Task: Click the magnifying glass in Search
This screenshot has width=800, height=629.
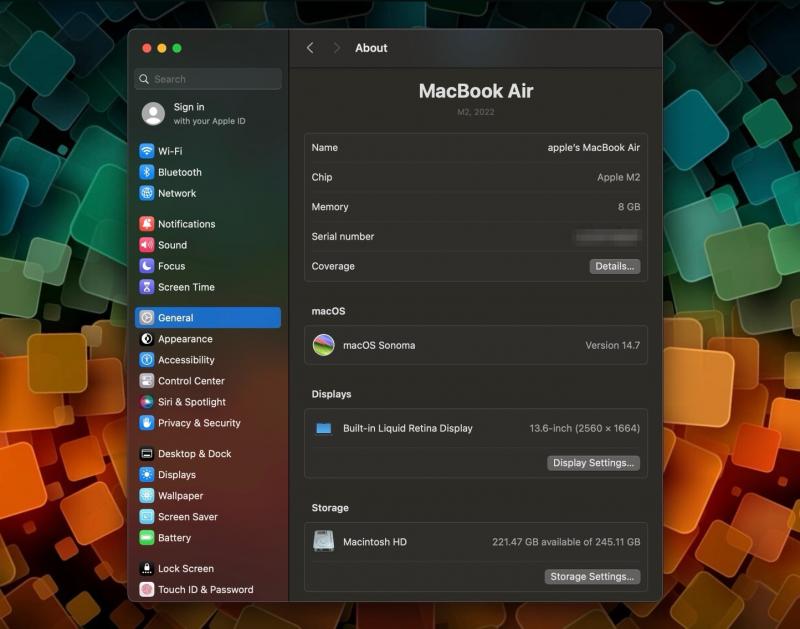Action: click(144, 79)
